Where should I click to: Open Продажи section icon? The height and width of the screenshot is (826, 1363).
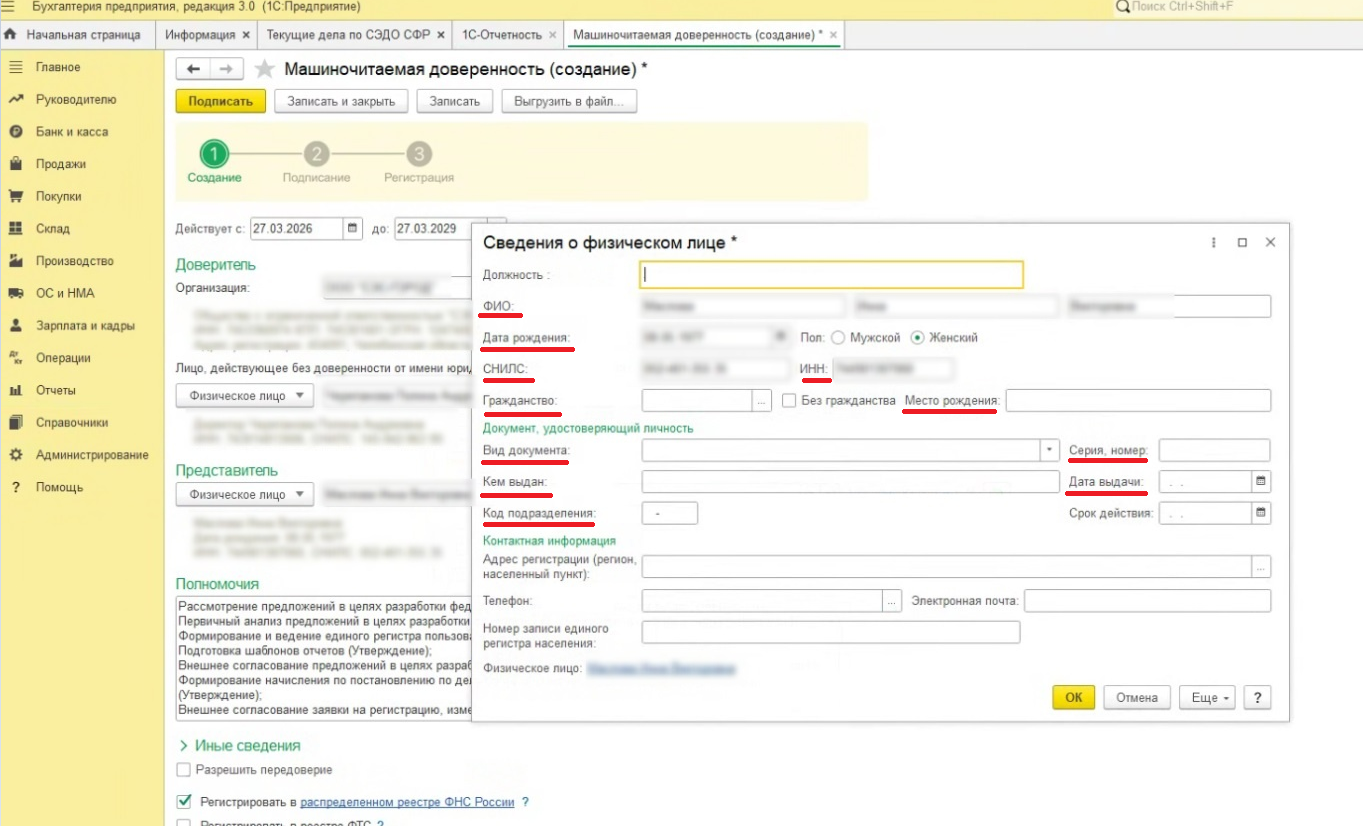click(x=16, y=164)
